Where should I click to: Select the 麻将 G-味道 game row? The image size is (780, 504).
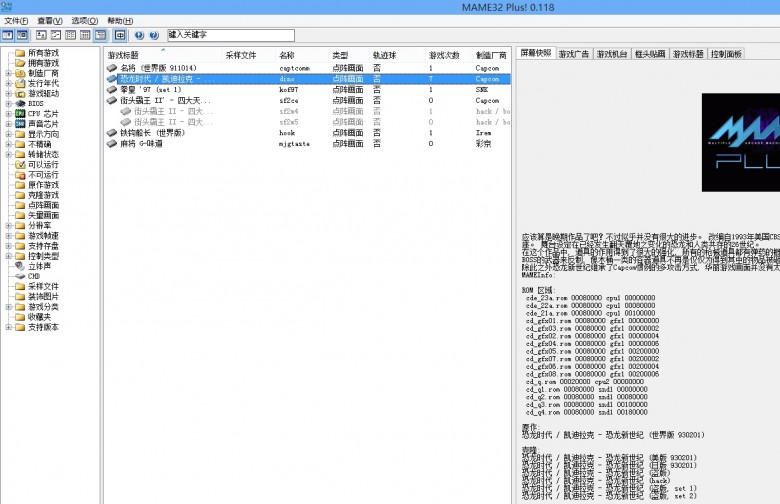pyautogui.click(x=308, y=143)
